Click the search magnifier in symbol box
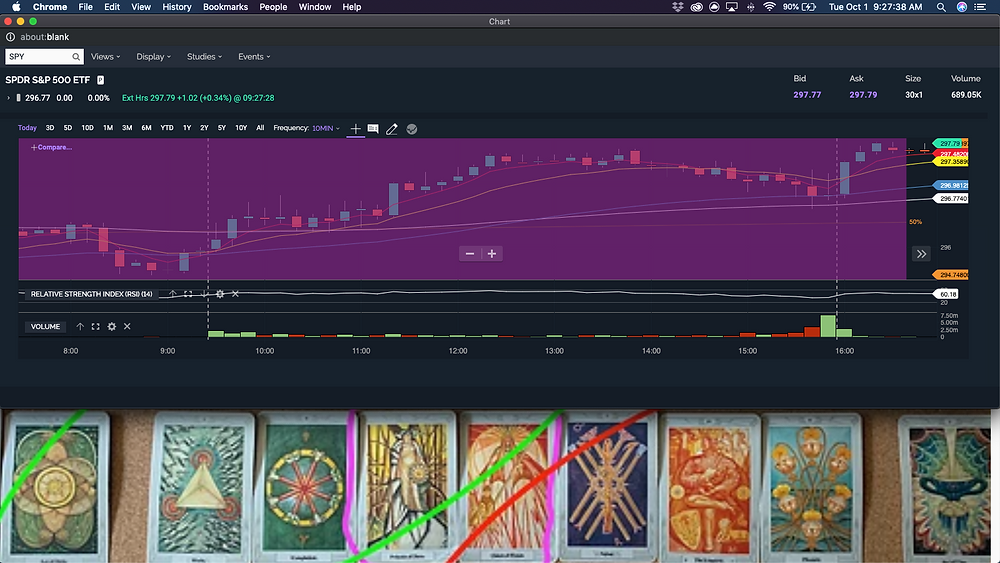 click(76, 57)
